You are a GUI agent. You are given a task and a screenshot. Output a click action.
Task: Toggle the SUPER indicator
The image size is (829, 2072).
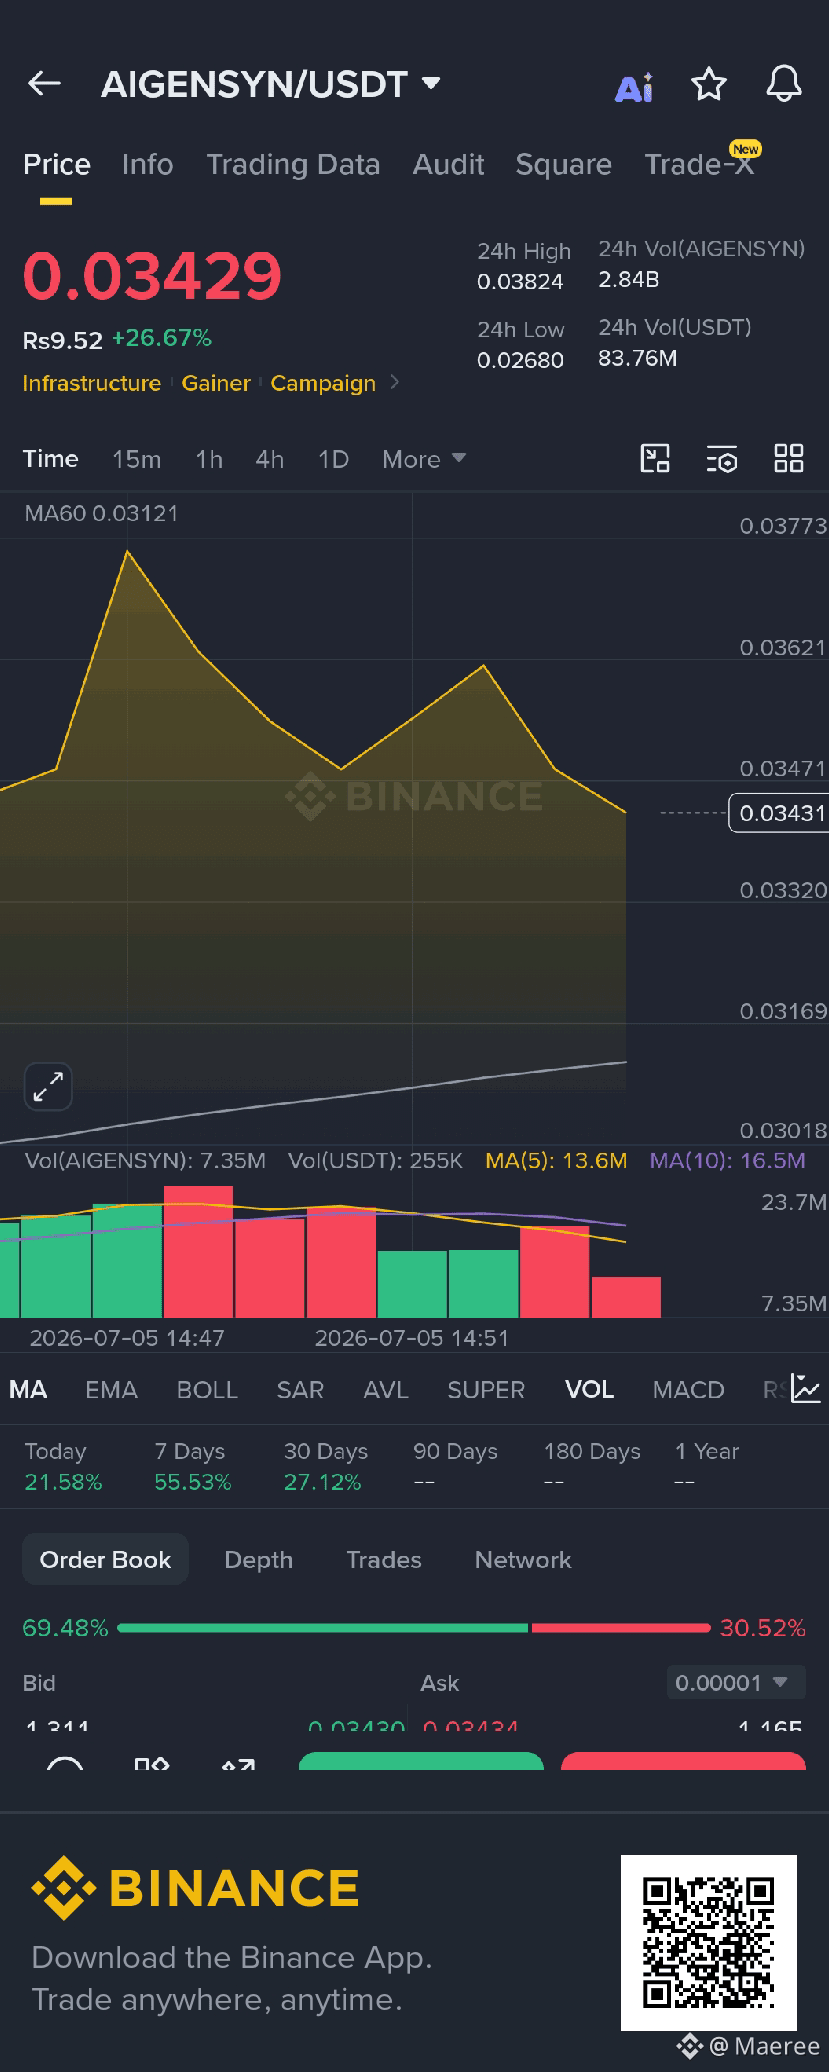tap(486, 1389)
